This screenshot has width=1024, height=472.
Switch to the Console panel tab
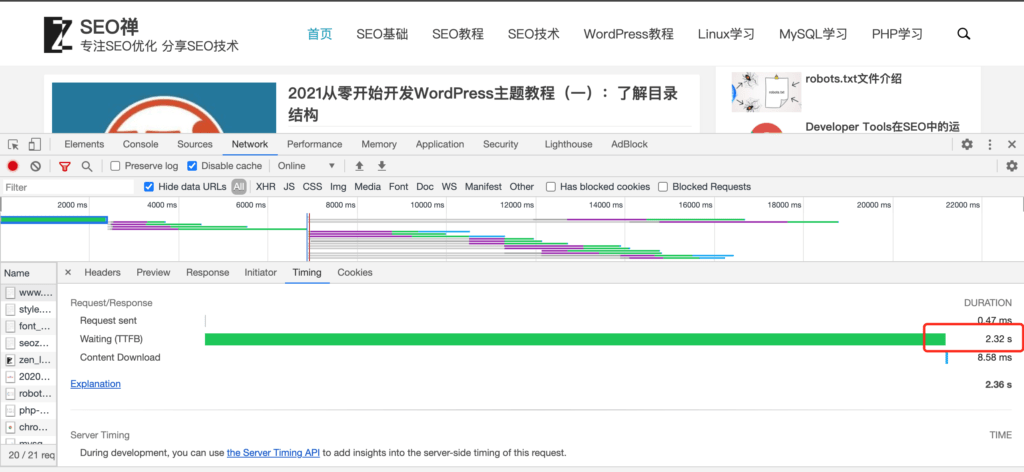(x=140, y=145)
